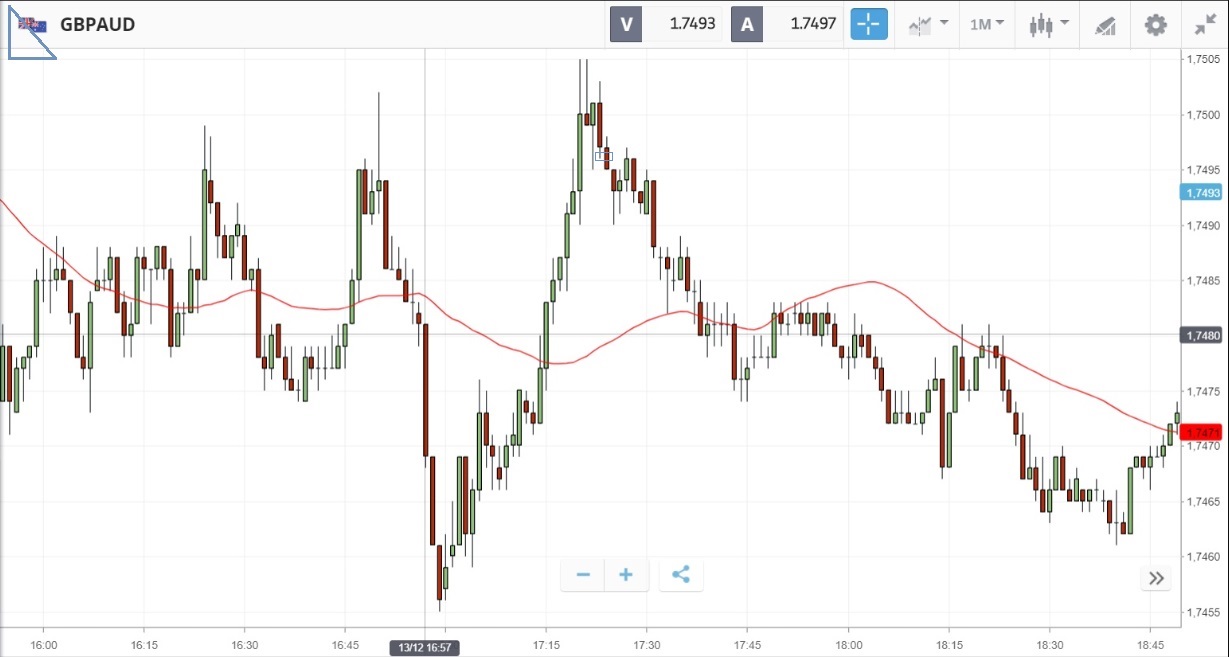Click the 13/12 16:57 time marker
Viewport: 1229px width, 657px height.
(425, 648)
